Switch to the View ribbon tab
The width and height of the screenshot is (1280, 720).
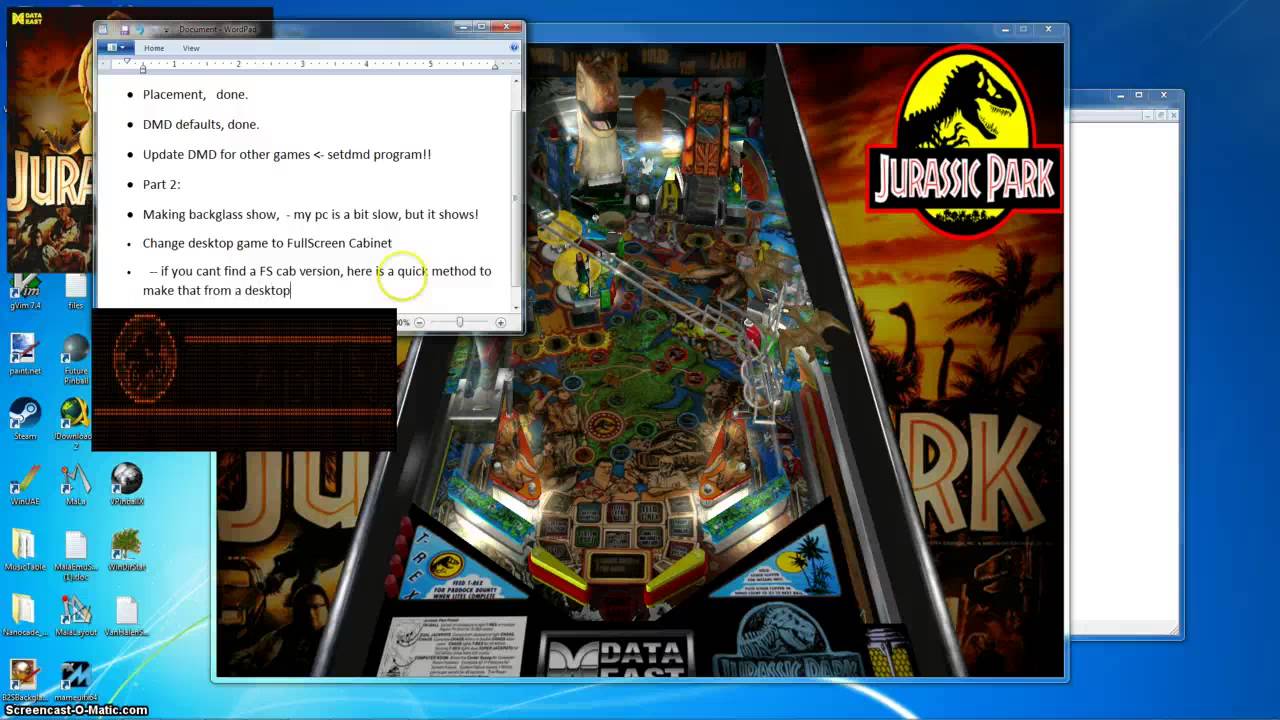191,48
